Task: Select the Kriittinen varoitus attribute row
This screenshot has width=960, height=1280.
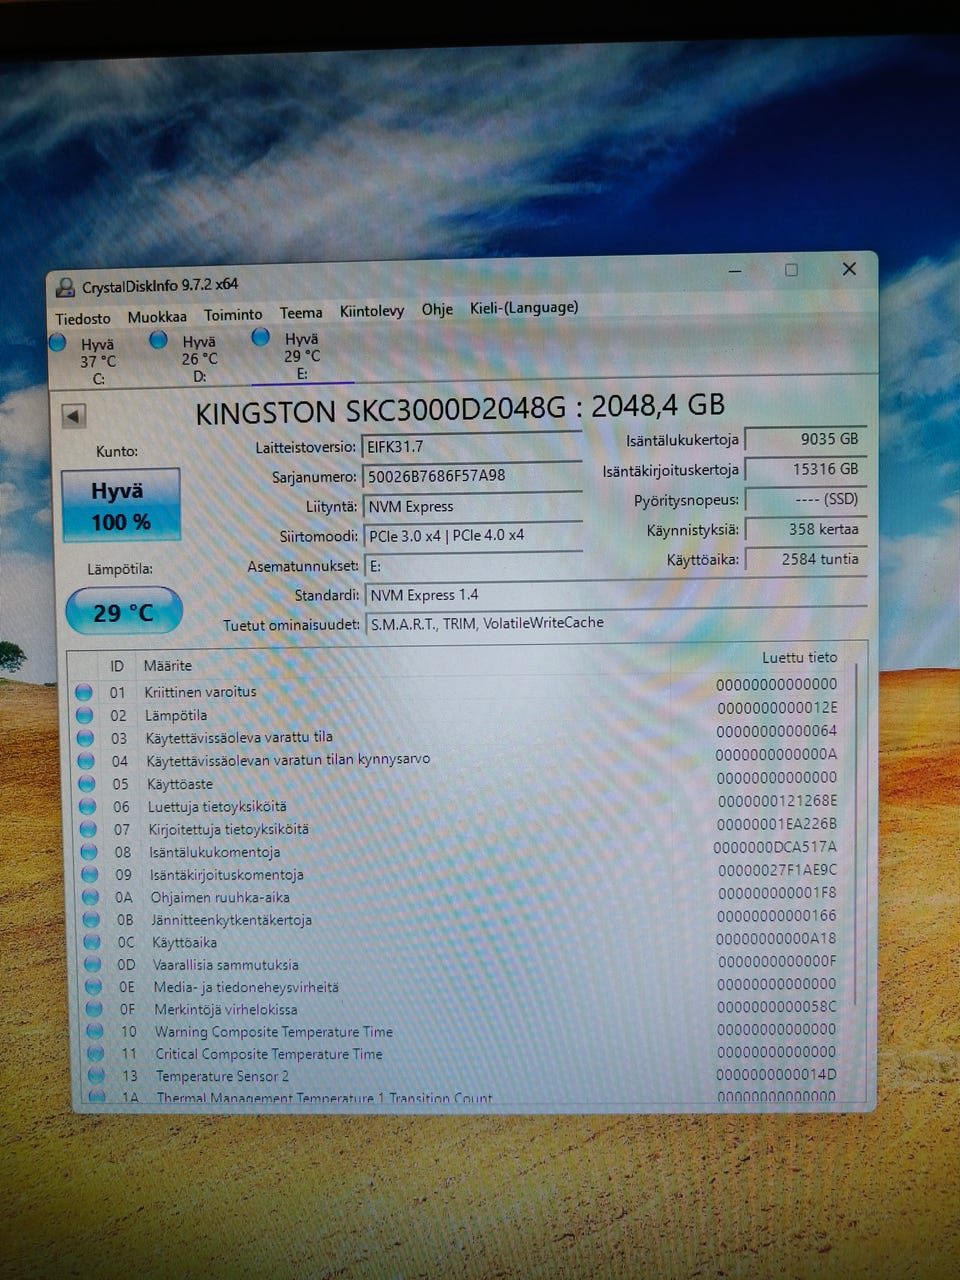Action: point(458,688)
